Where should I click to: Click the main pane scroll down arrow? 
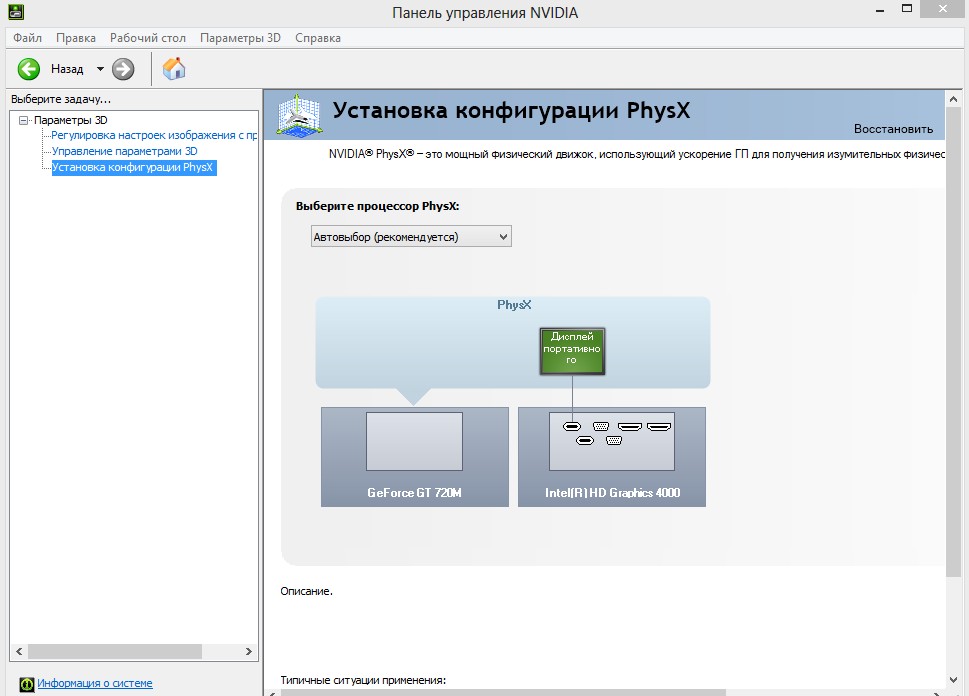tap(953, 680)
